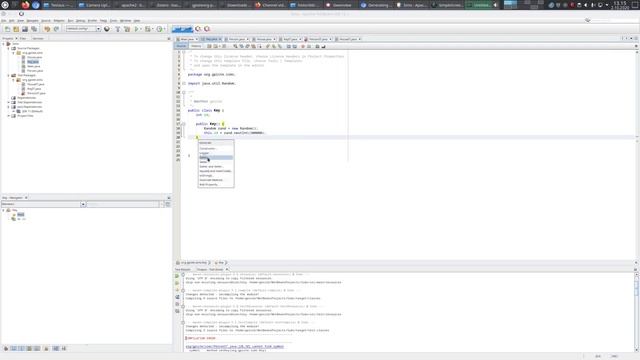Collapse the Key class node in Navigator
The height and width of the screenshot is (360, 640).
pyautogui.click(x=4, y=210)
